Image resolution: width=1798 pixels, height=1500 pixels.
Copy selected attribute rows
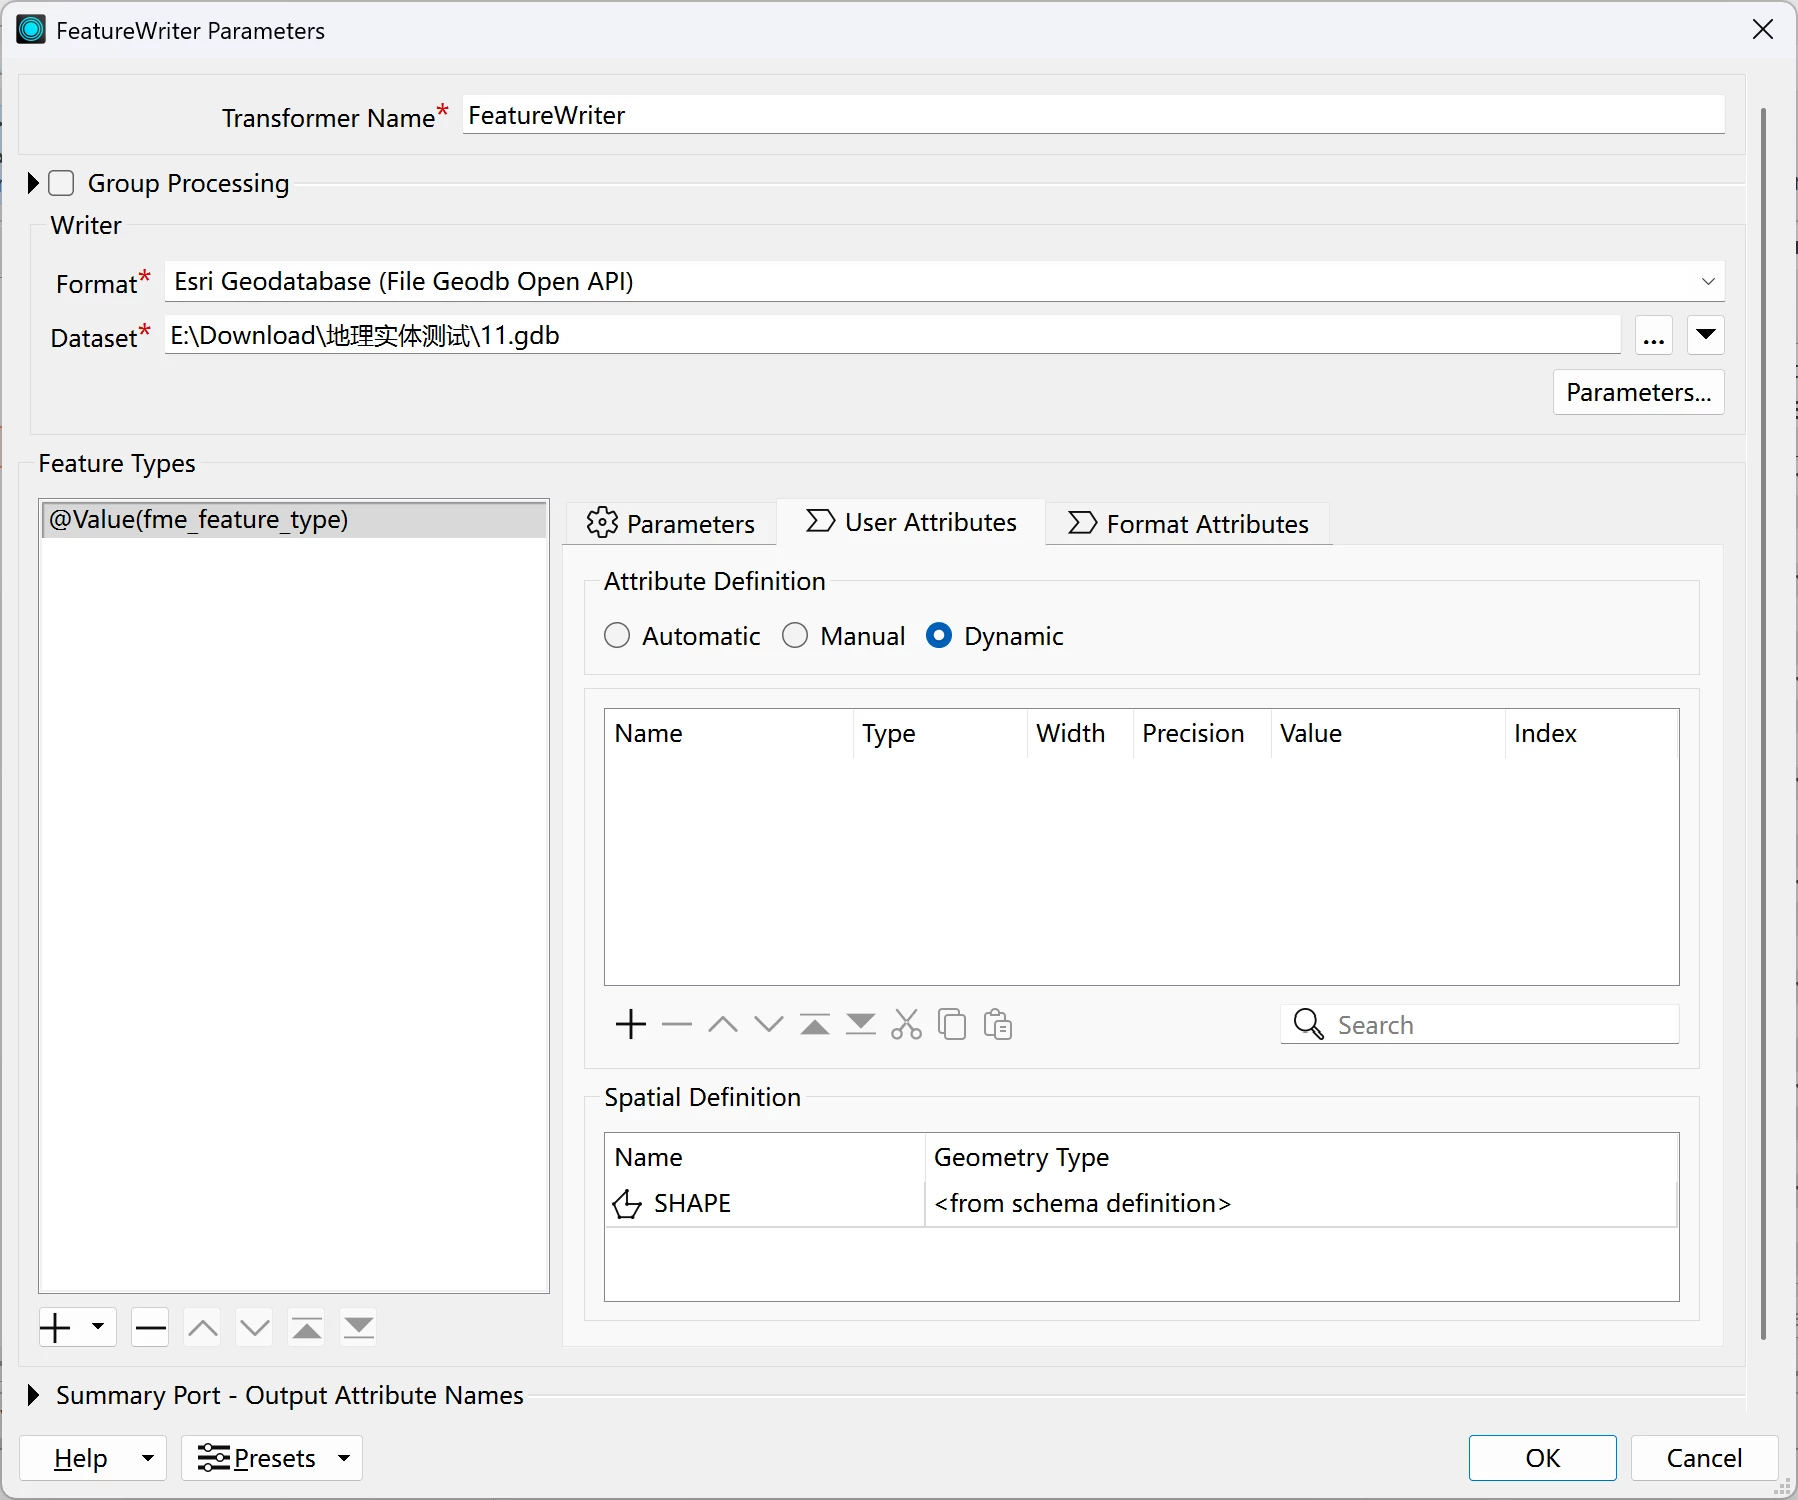tap(952, 1024)
